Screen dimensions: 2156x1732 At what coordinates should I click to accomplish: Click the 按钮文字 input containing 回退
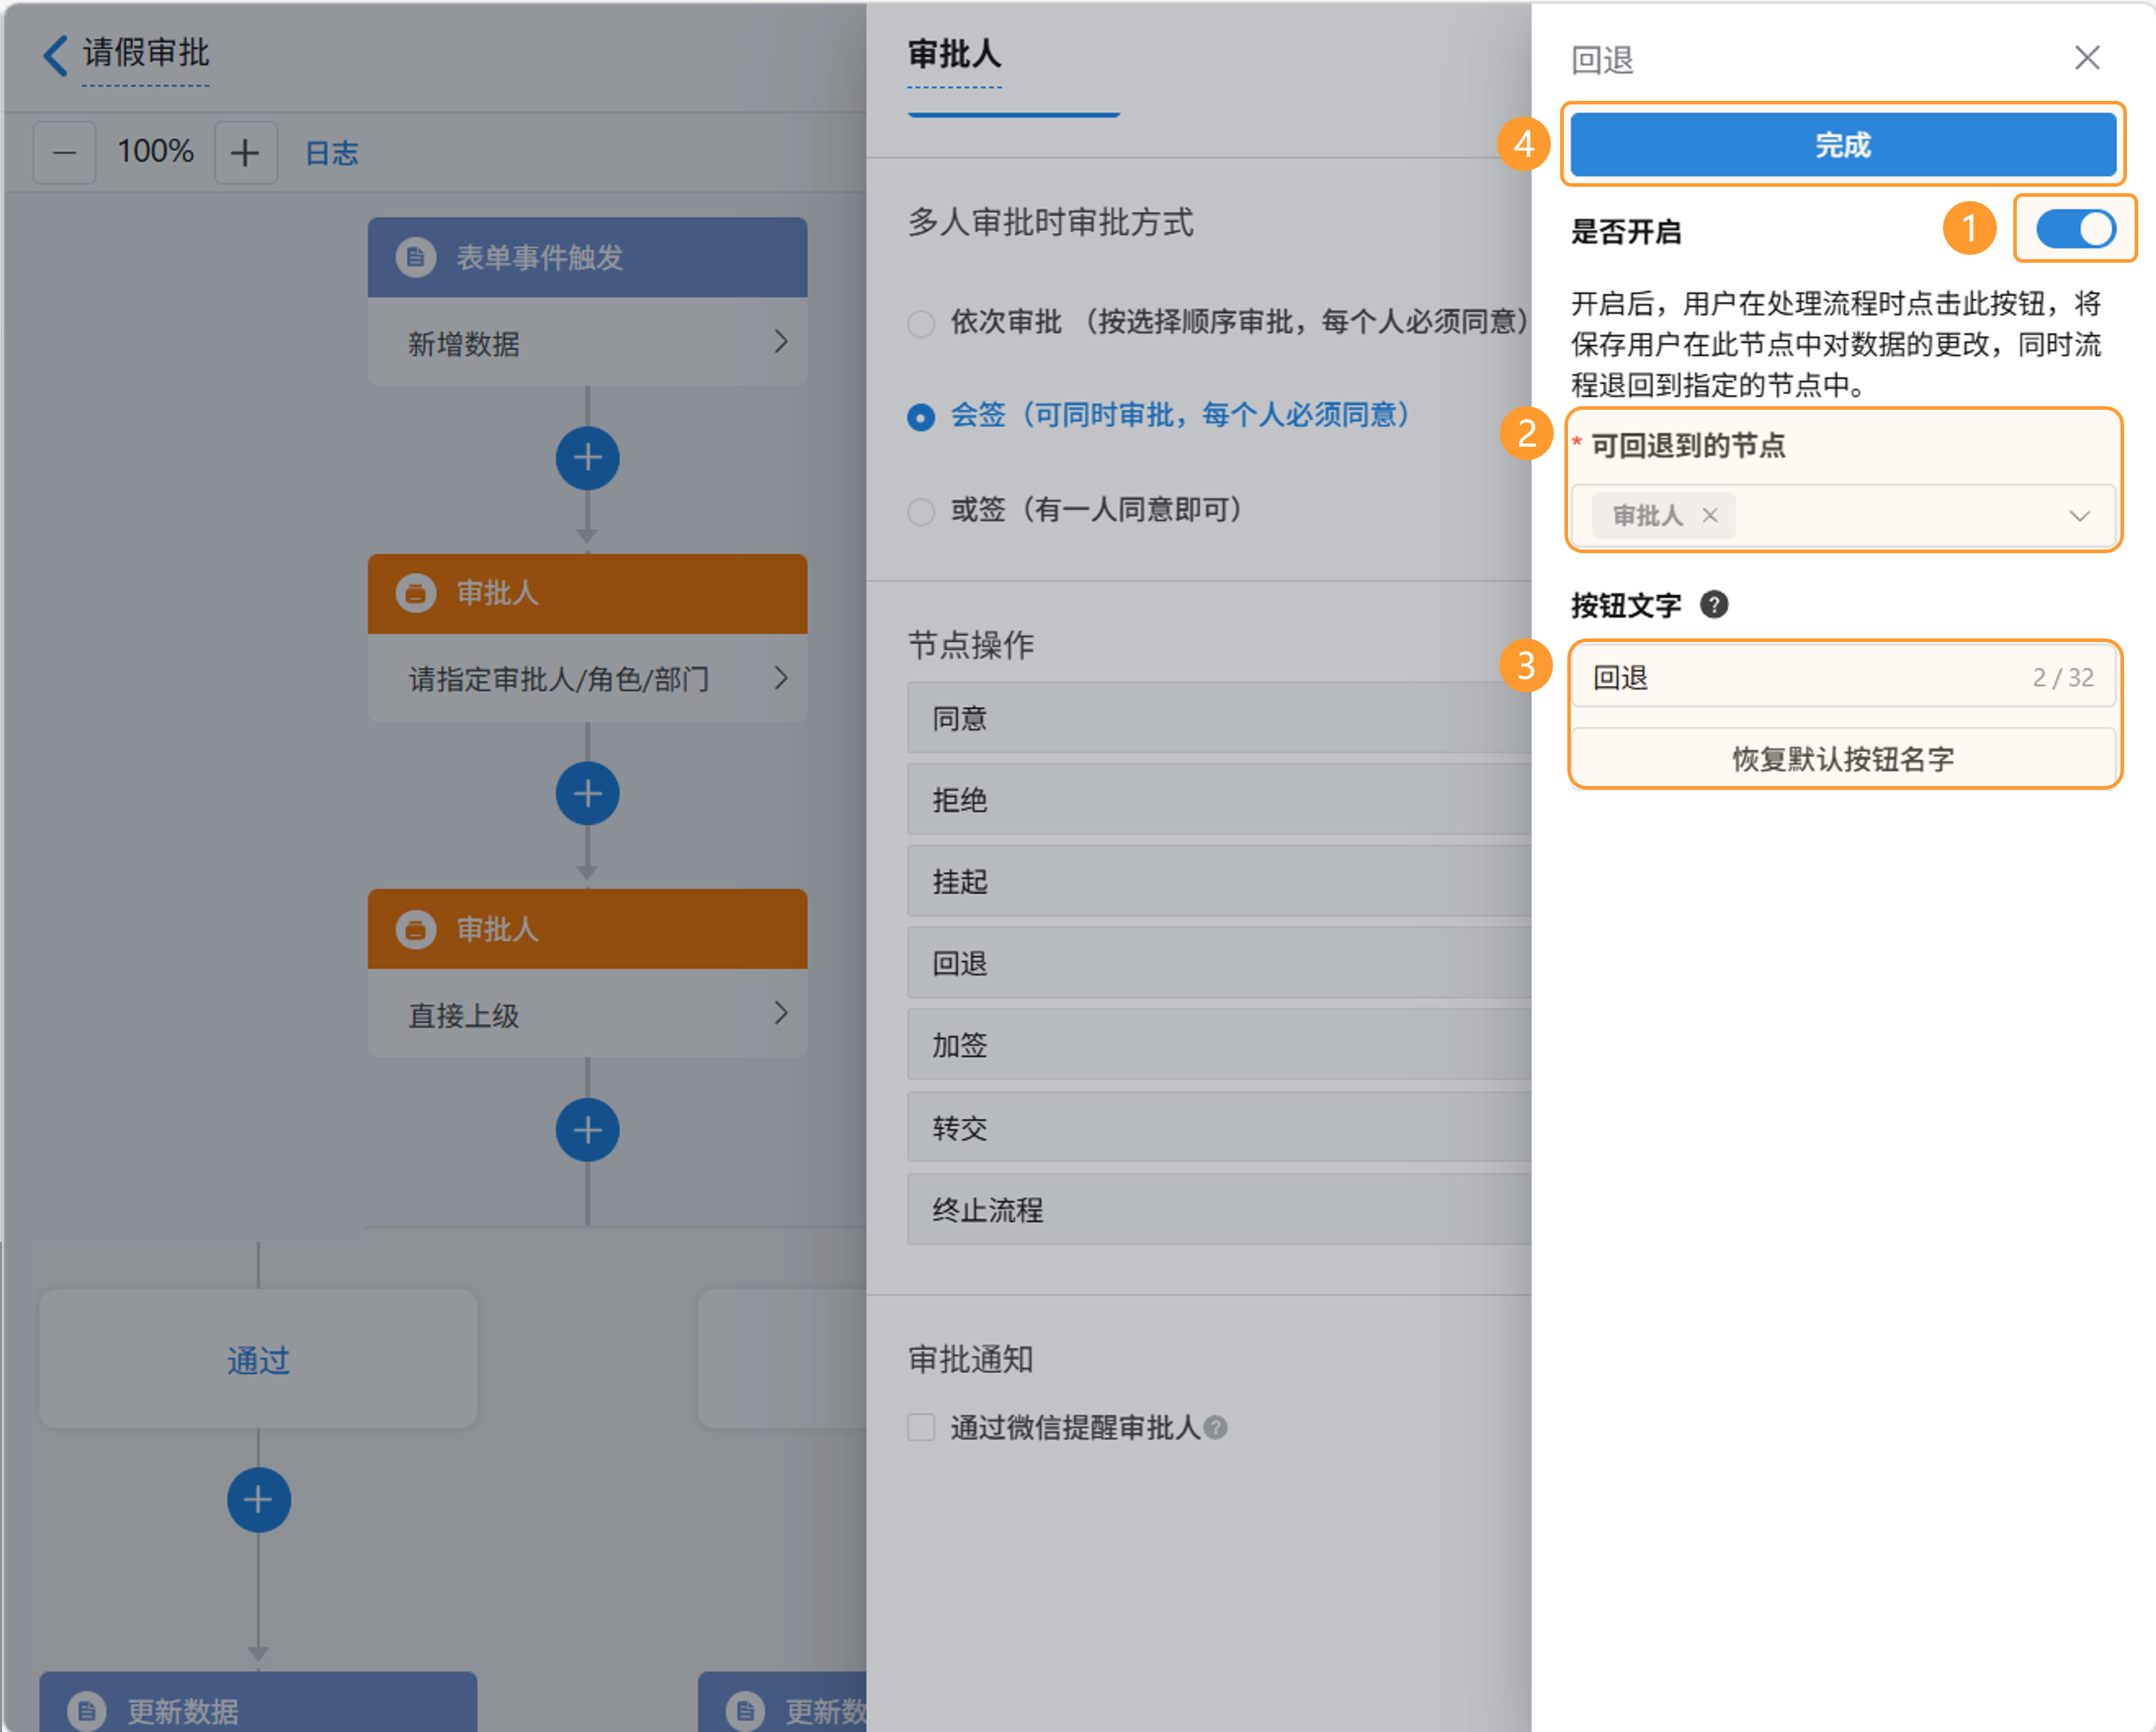1800,677
